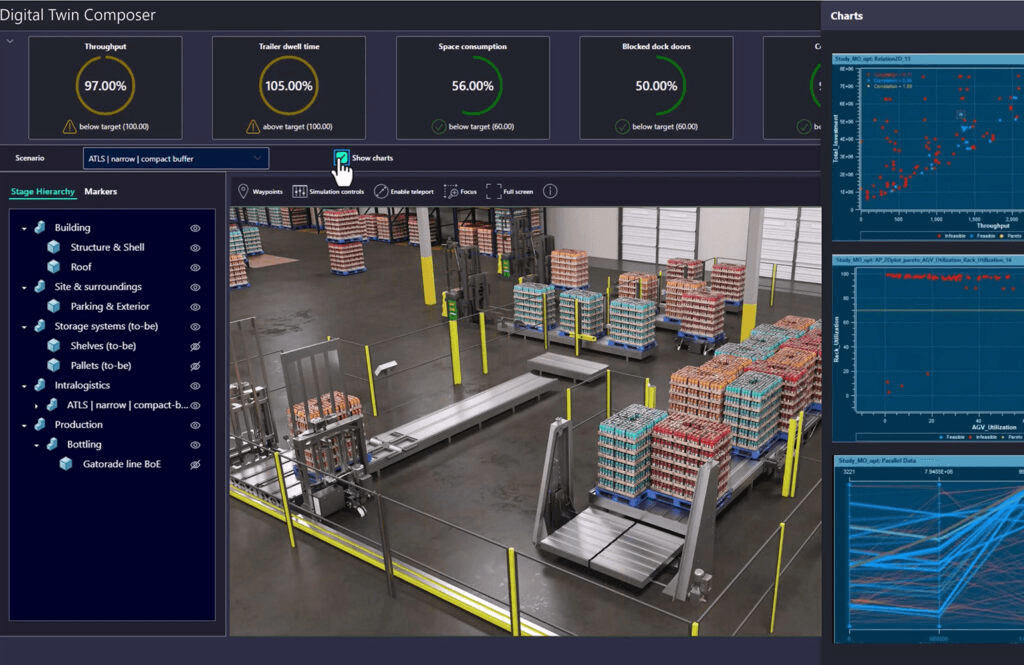Select the Production tree item
The image size is (1024, 665).
point(78,425)
